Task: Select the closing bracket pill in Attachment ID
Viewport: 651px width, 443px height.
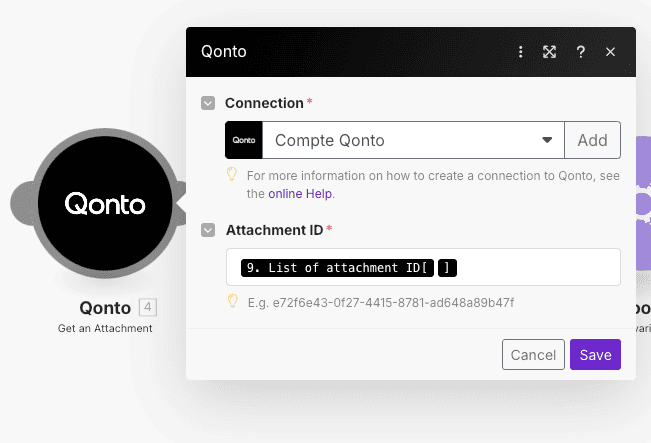Action: 447,268
